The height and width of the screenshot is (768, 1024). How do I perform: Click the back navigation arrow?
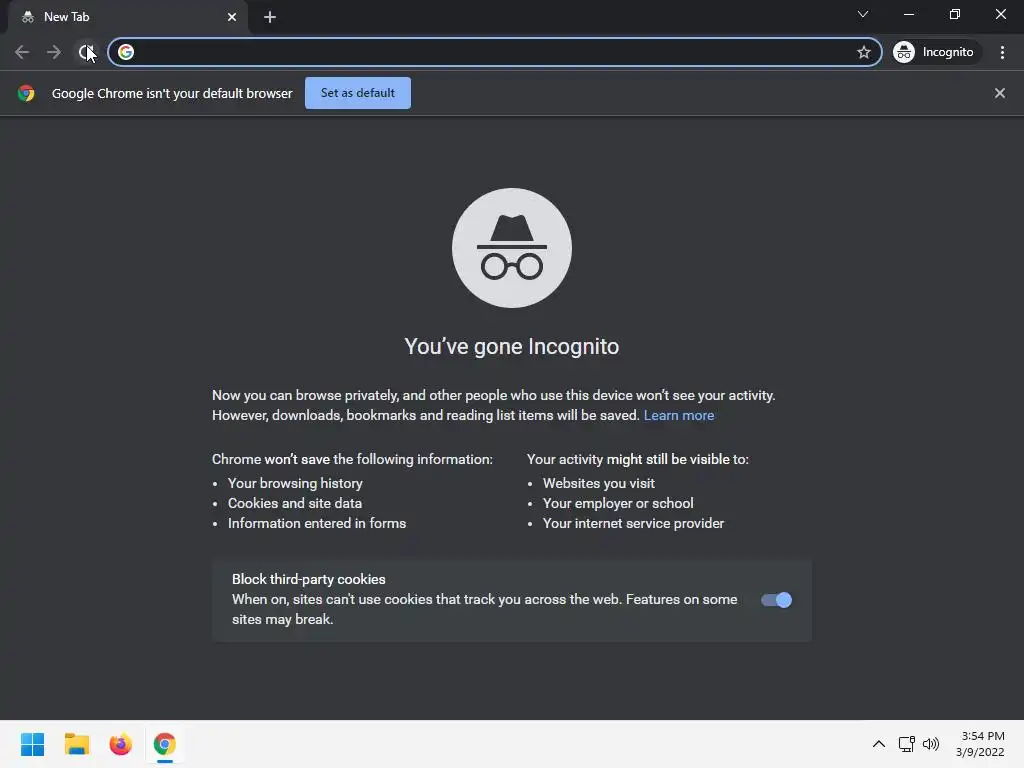pyautogui.click(x=22, y=52)
